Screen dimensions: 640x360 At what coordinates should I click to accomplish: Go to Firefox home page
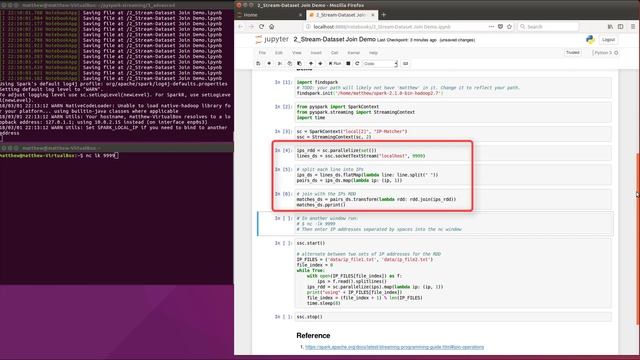(271, 27)
